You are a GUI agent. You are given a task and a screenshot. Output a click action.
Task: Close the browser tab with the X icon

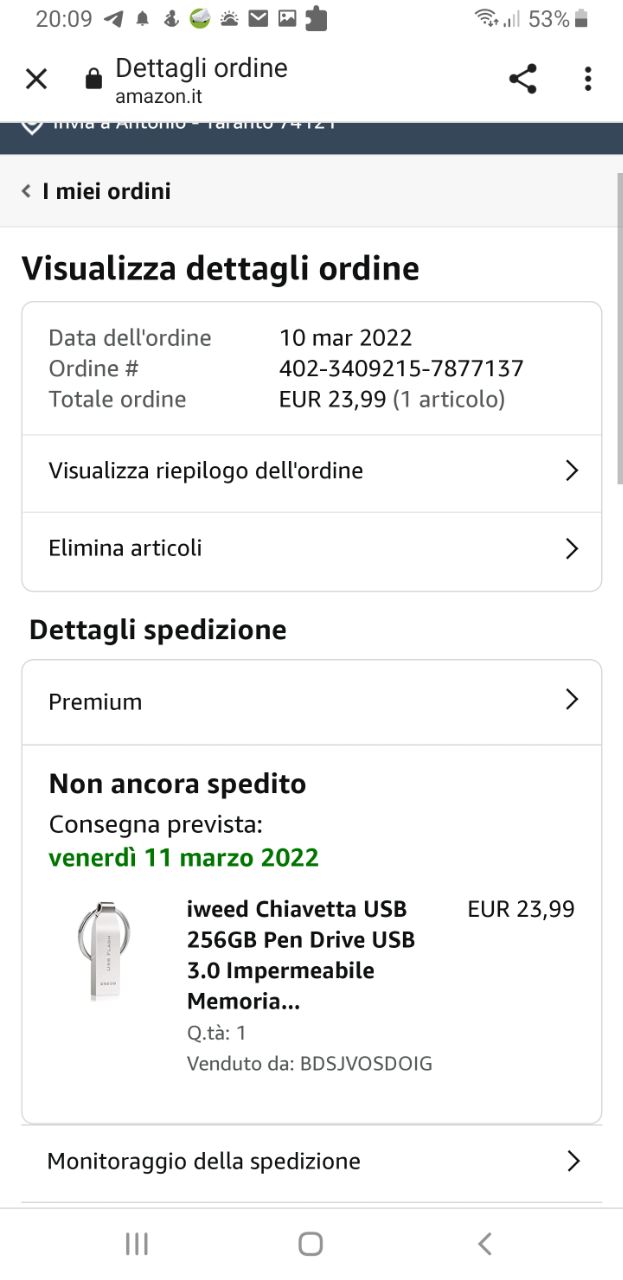(x=36, y=79)
